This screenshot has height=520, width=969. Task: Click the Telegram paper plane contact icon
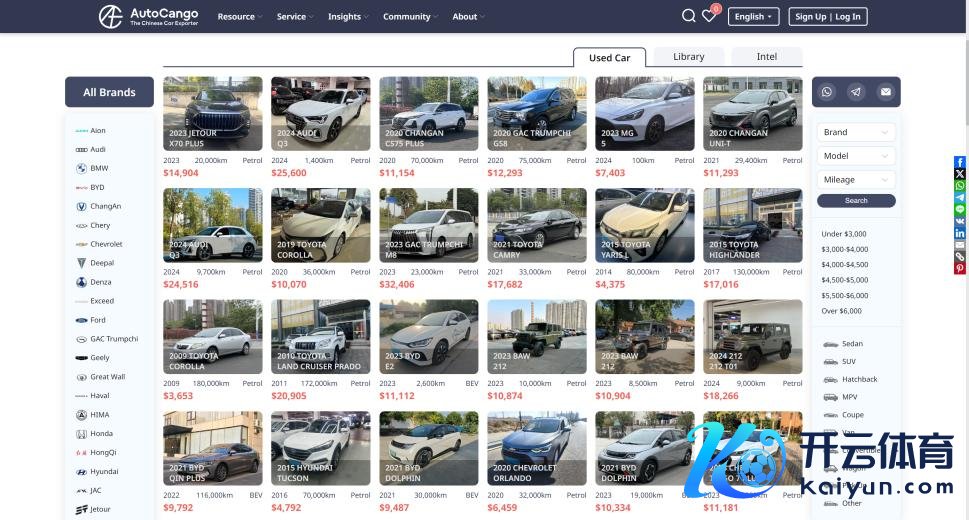[x=856, y=92]
